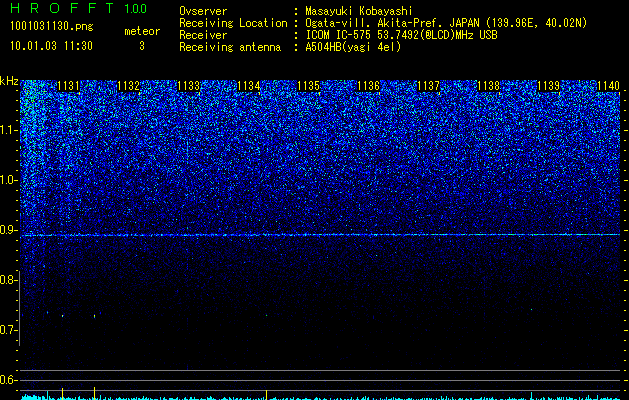Viewport: 629px width, 400px height.
Task: Click the 'Receiving Location' field label
Action: pyautogui.click(x=233, y=23)
